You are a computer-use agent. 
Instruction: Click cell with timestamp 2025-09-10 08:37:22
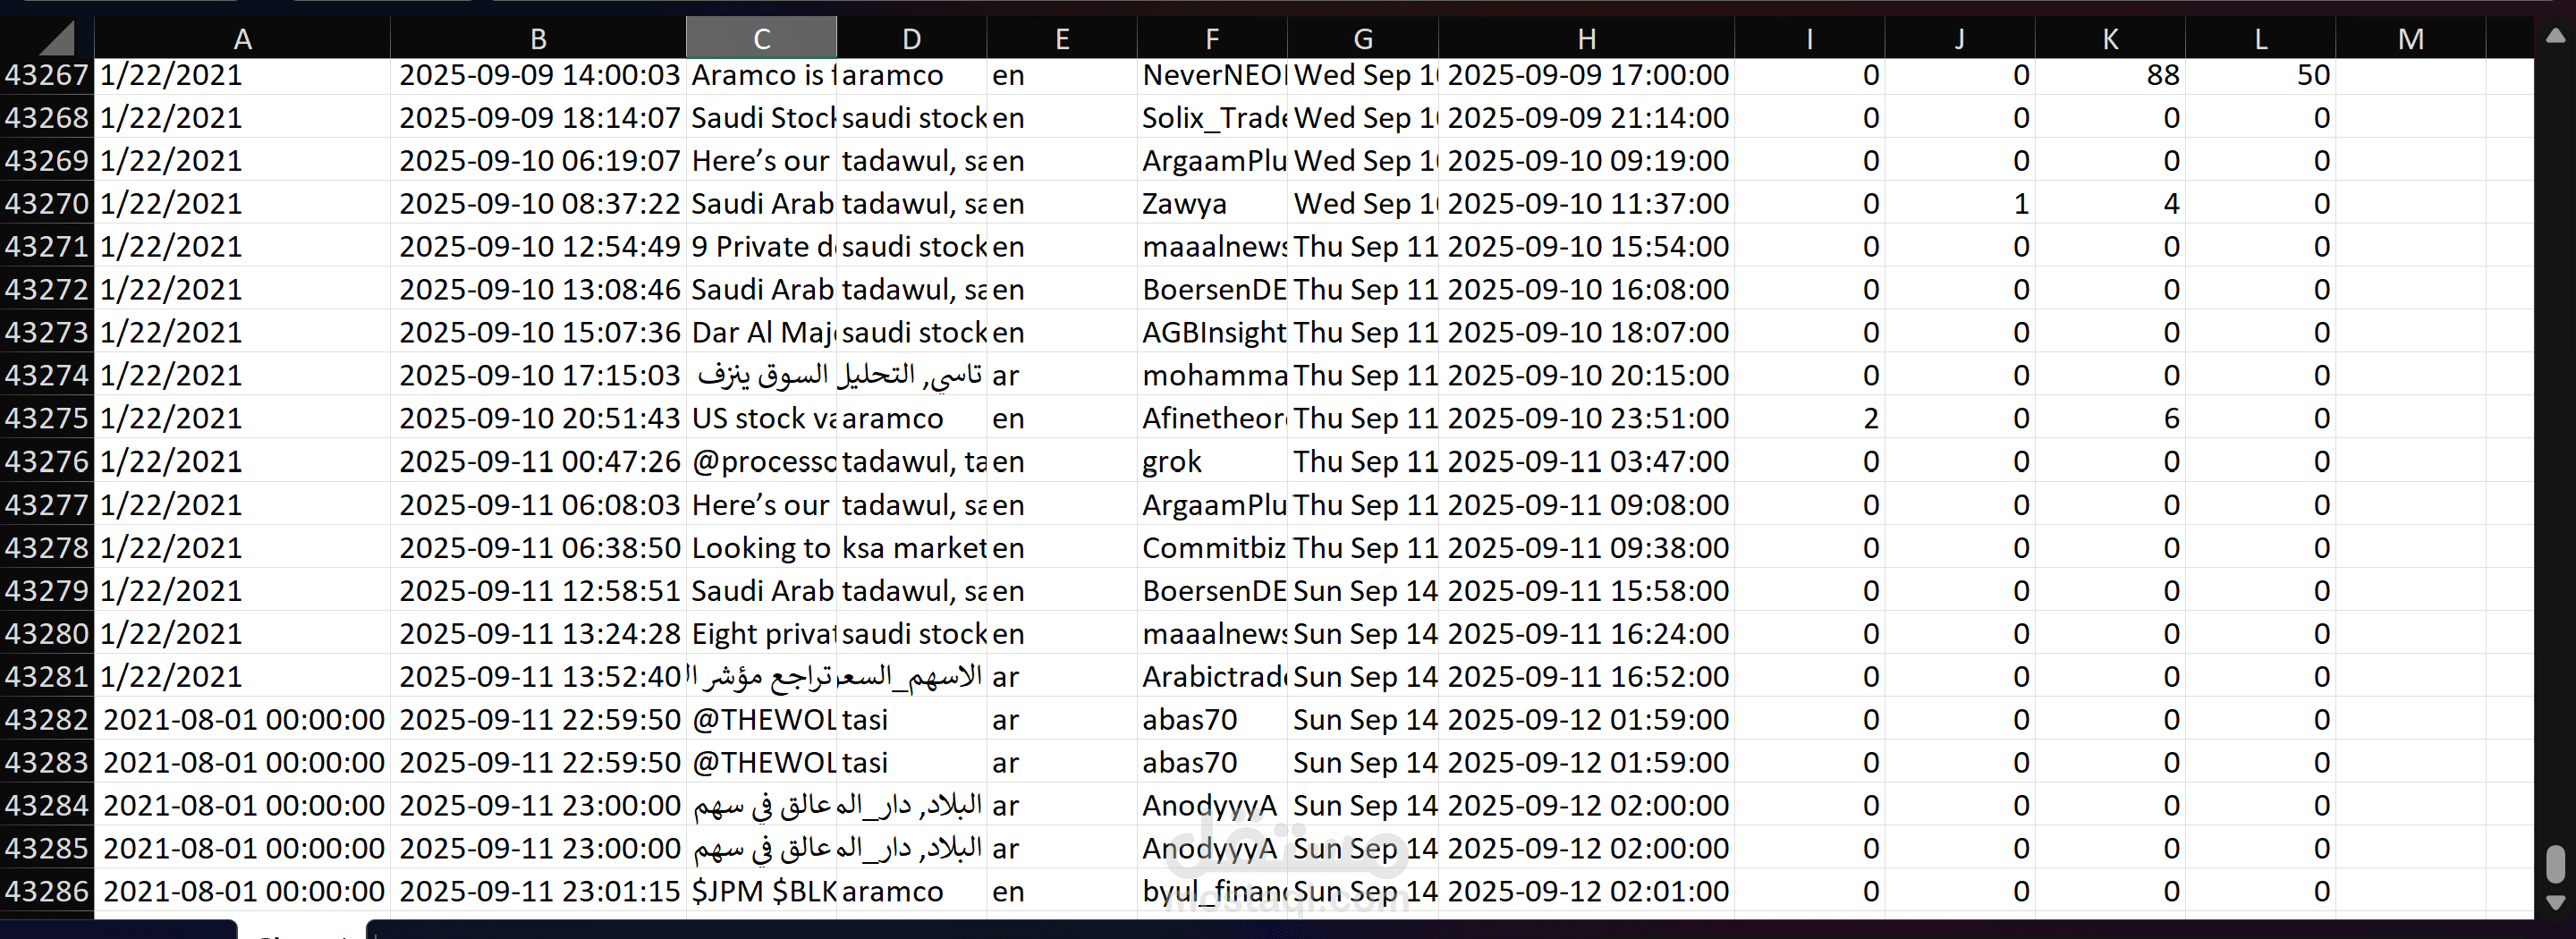538,204
